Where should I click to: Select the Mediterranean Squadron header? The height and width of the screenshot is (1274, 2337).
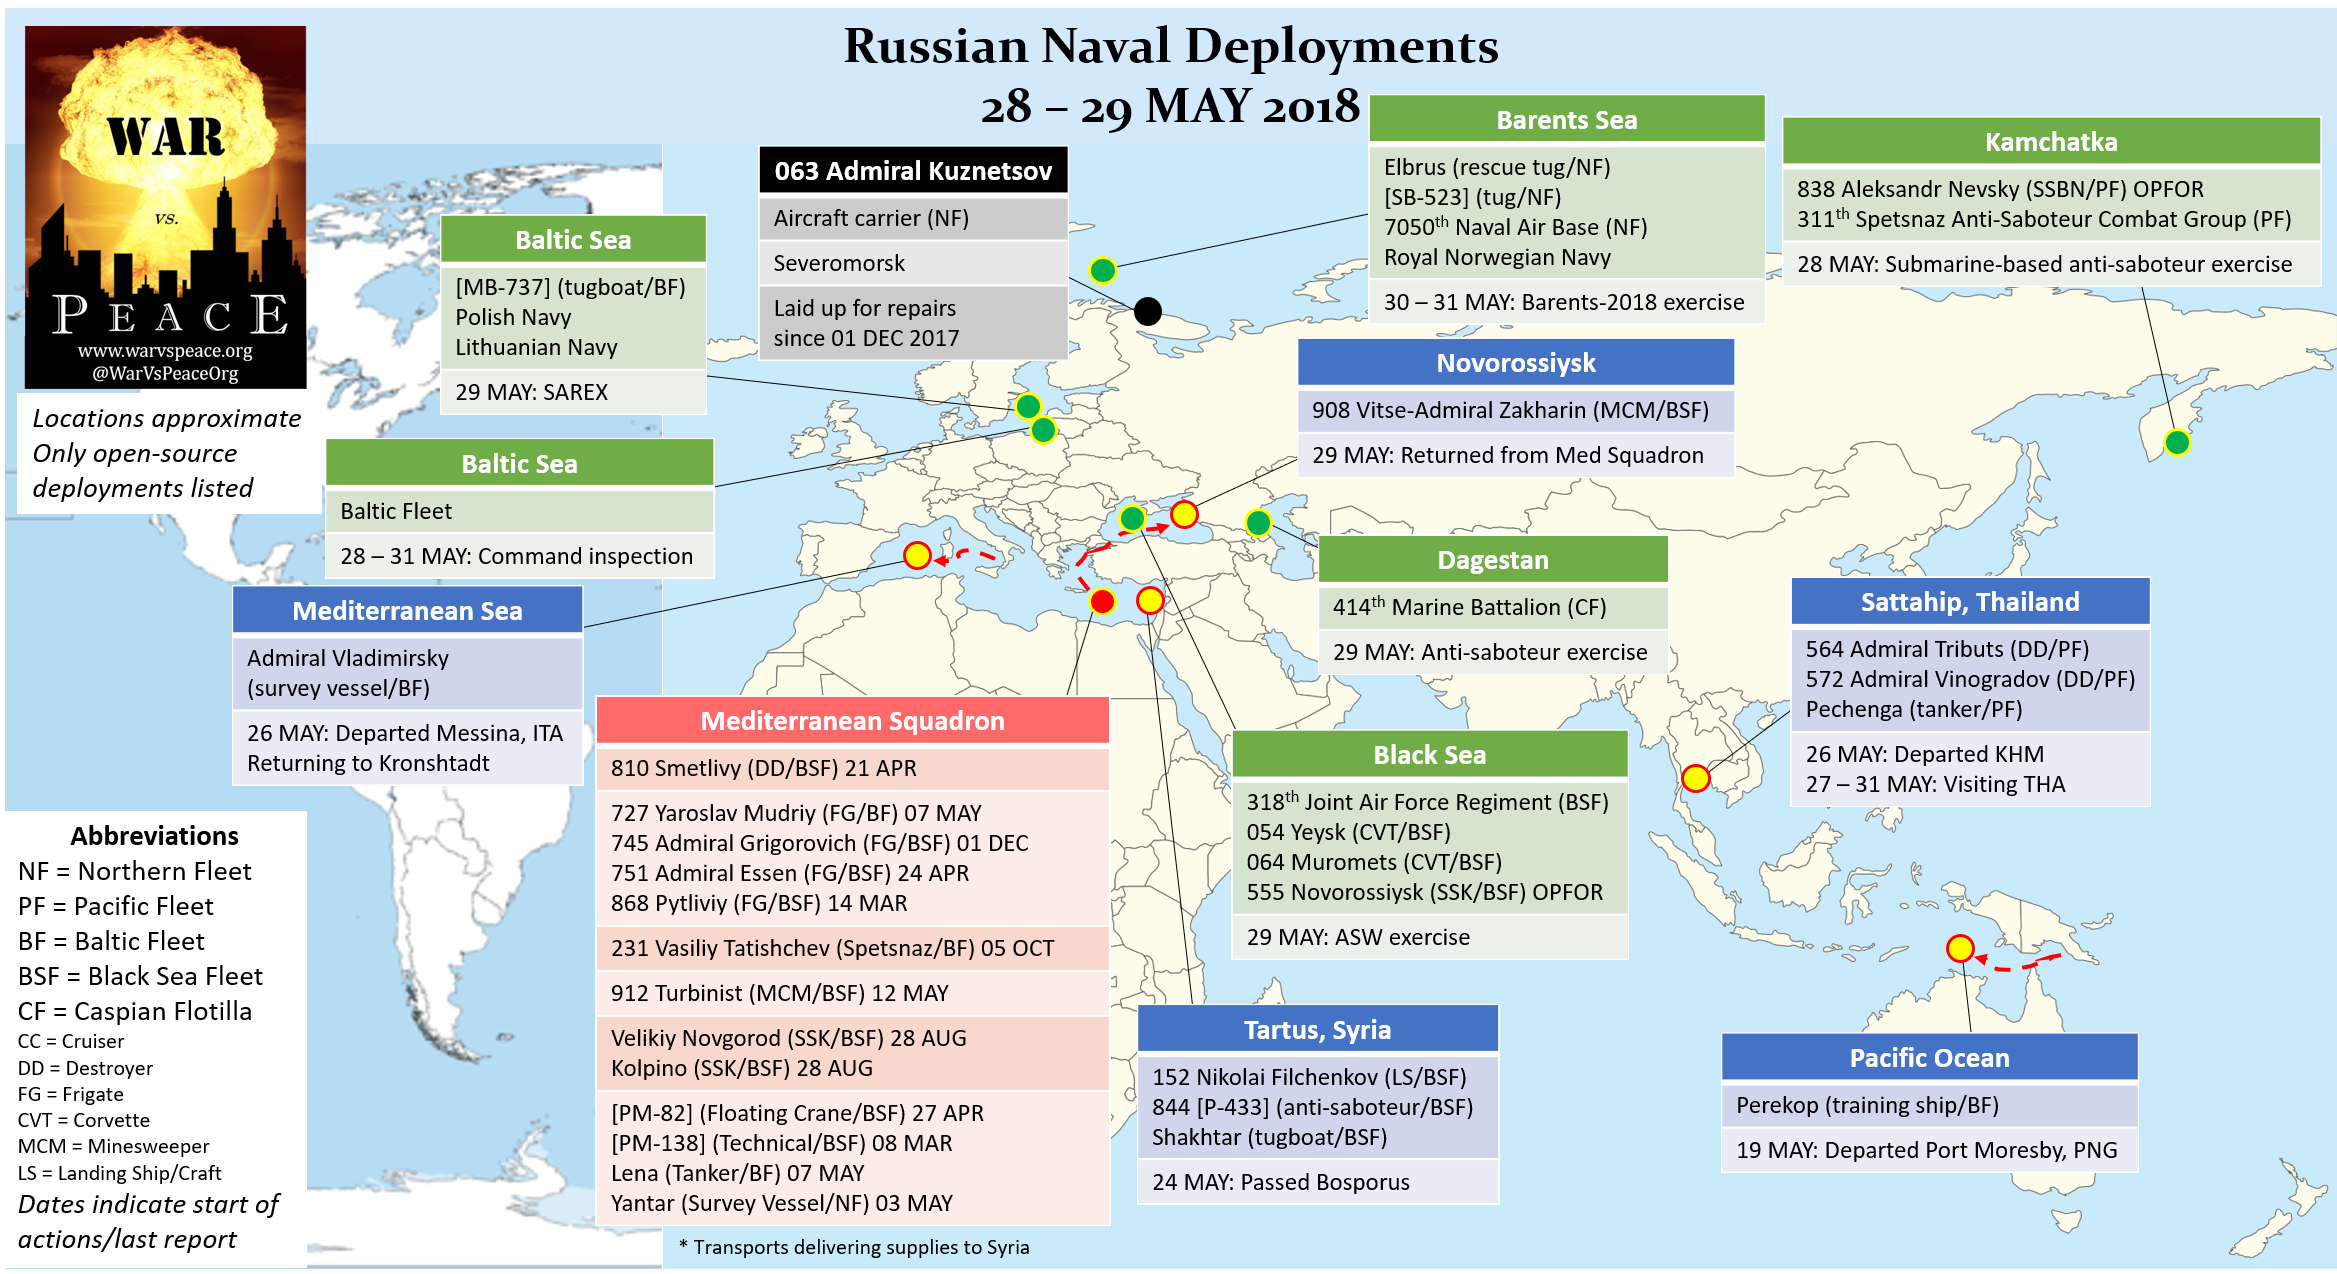click(x=853, y=721)
